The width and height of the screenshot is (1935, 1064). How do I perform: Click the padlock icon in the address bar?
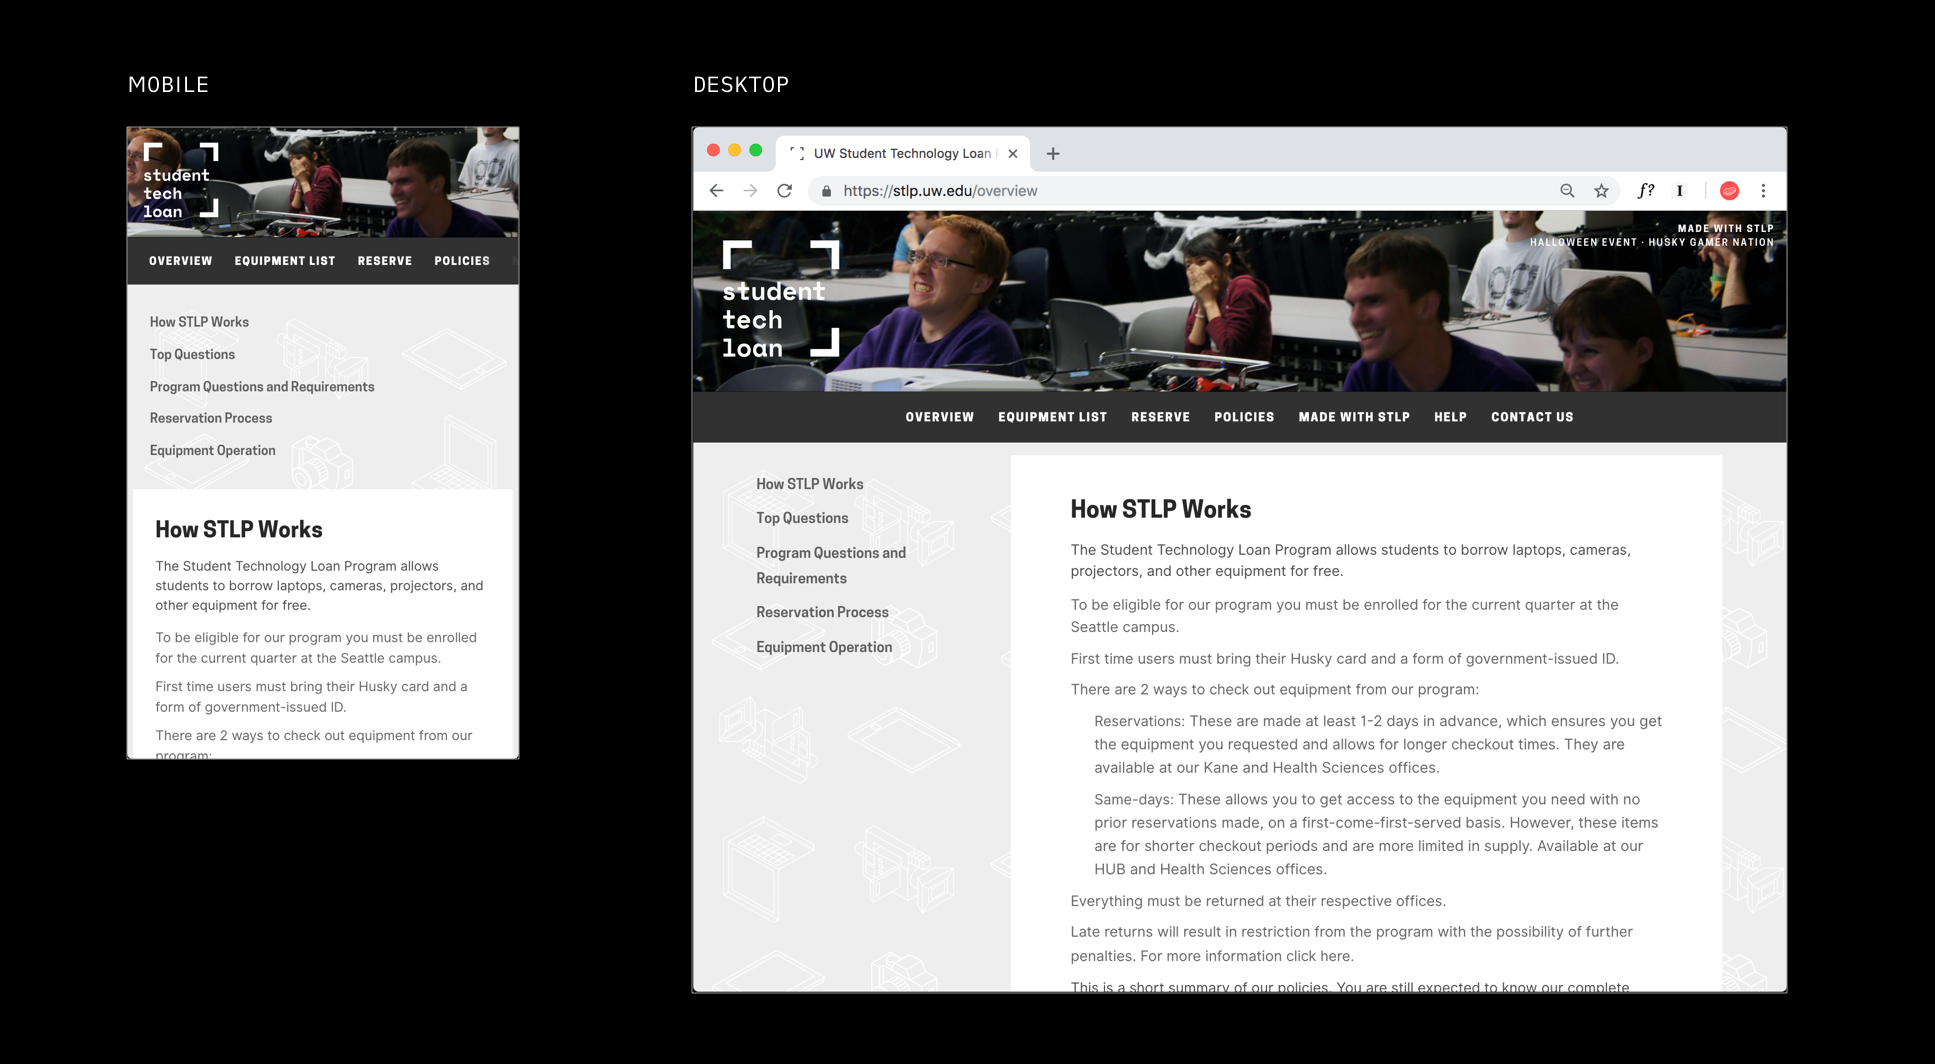pos(826,191)
